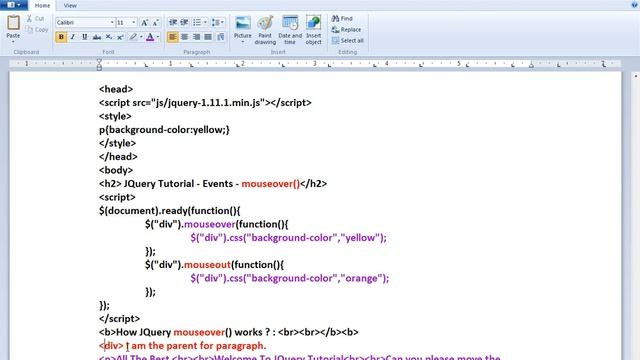Click the Increase indent icon
This screenshot has width=640, height=360.
click(x=184, y=22)
